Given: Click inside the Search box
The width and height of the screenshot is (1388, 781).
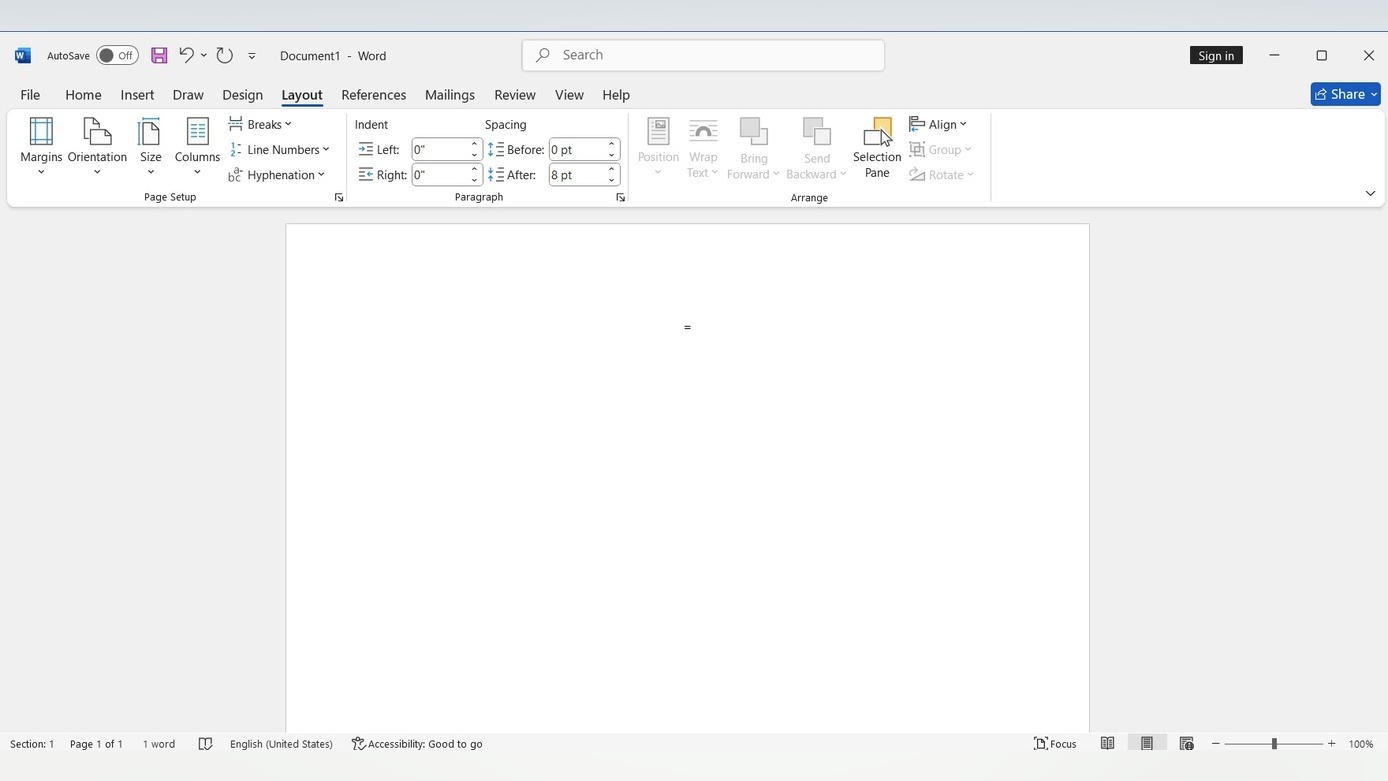Looking at the screenshot, I should tap(703, 55).
